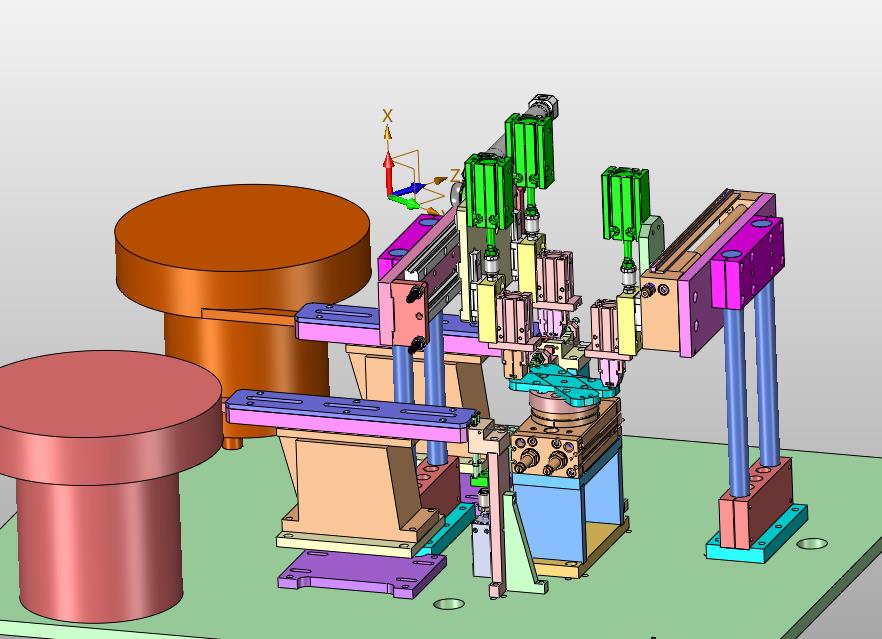Select the magenta block atop the right gantry
This screenshot has height=639, width=882.
click(748, 262)
